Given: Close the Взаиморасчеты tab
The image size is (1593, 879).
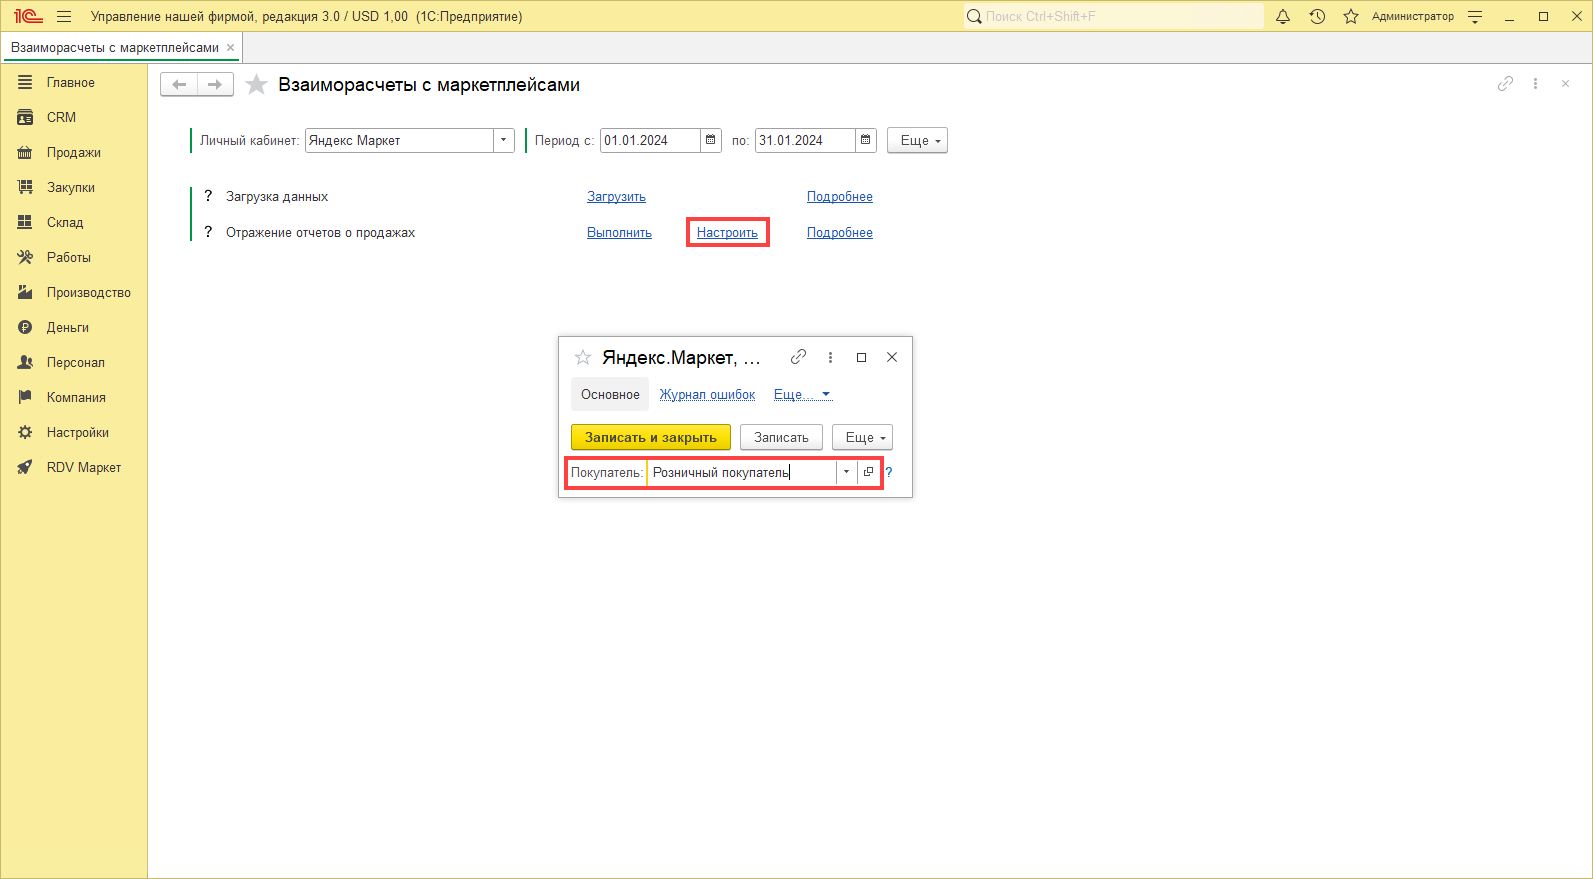Looking at the screenshot, I should 230,47.
